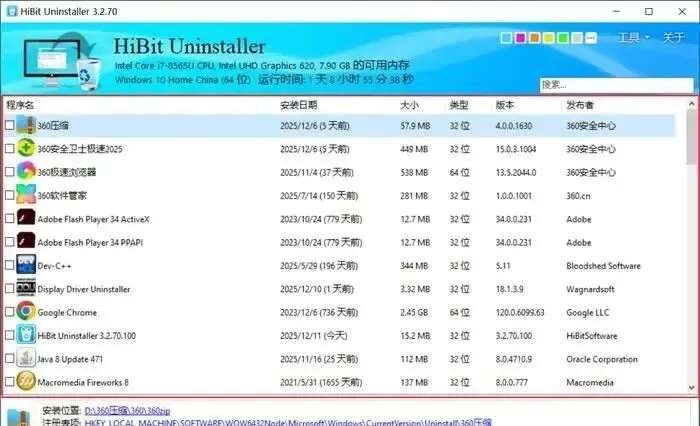Select version 120.0.6099.63 cell
The width and height of the screenshot is (700, 426).
tap(520, 312)
